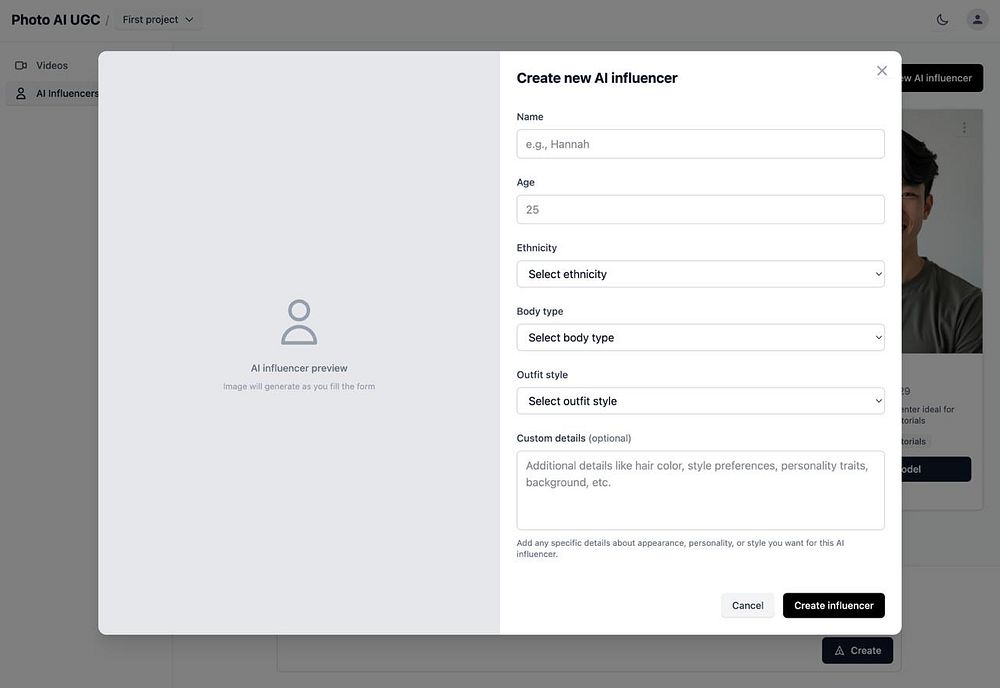Expand the Select body type dropdown
The height and width of the screenshot is (688, 1000).
coord(700,337)
